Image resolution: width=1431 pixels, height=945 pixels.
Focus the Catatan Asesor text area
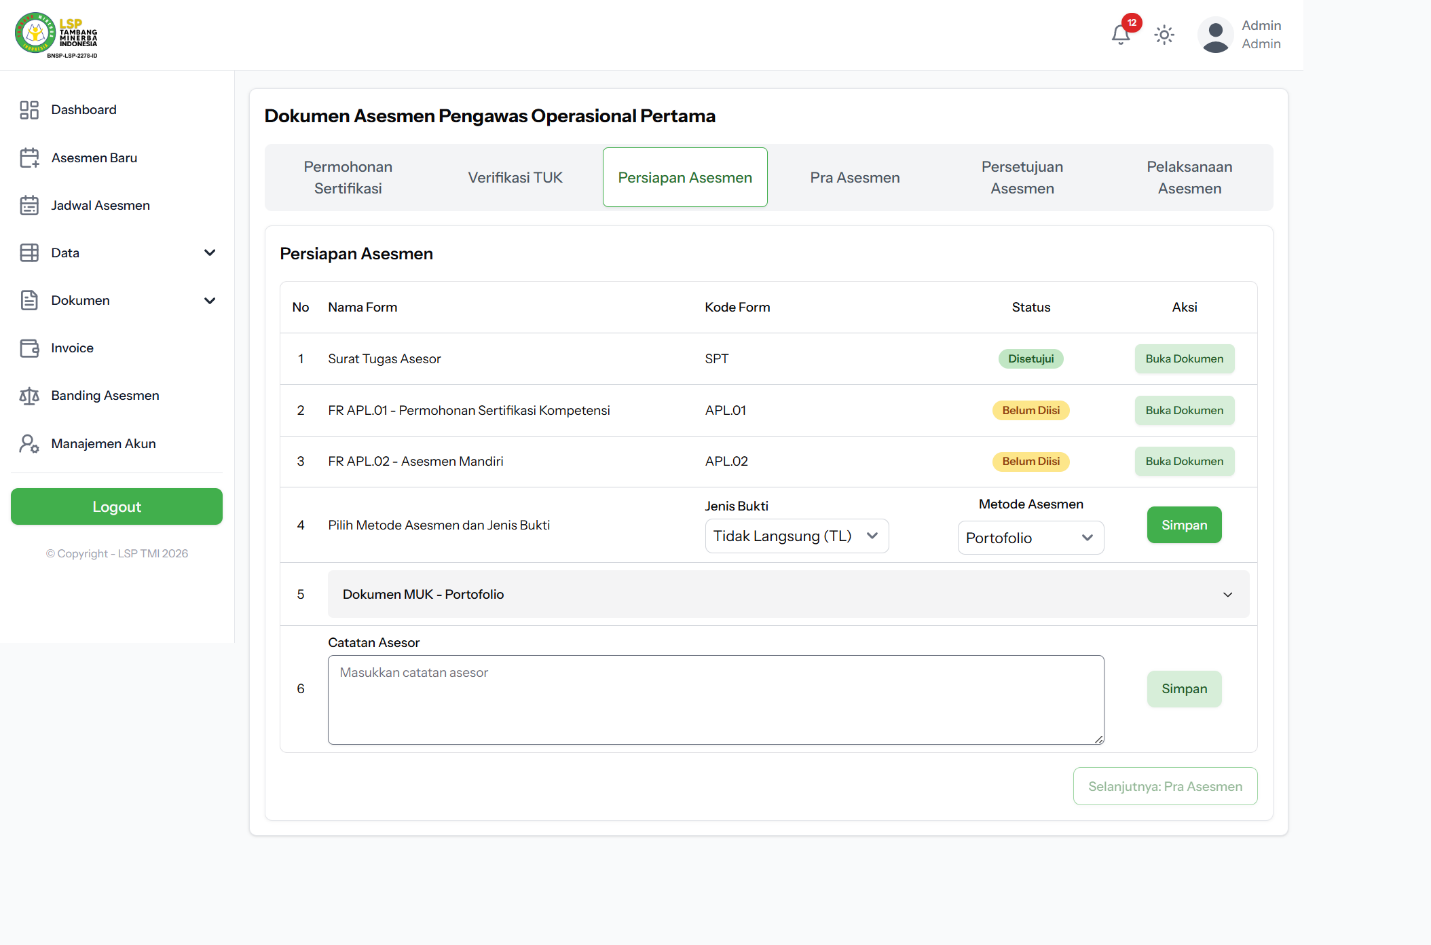(x=716, y=700)
